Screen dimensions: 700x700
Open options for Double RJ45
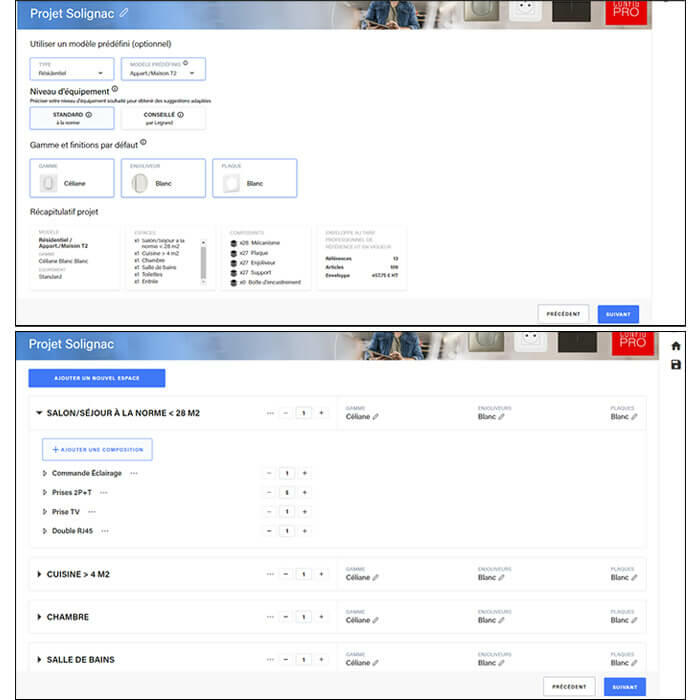105,531
